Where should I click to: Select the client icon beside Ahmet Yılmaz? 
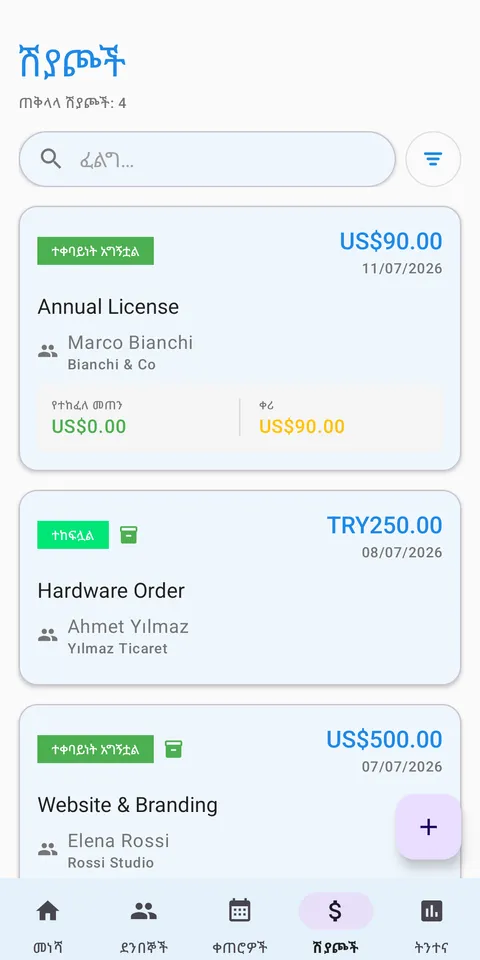click(x=48, y=636)
